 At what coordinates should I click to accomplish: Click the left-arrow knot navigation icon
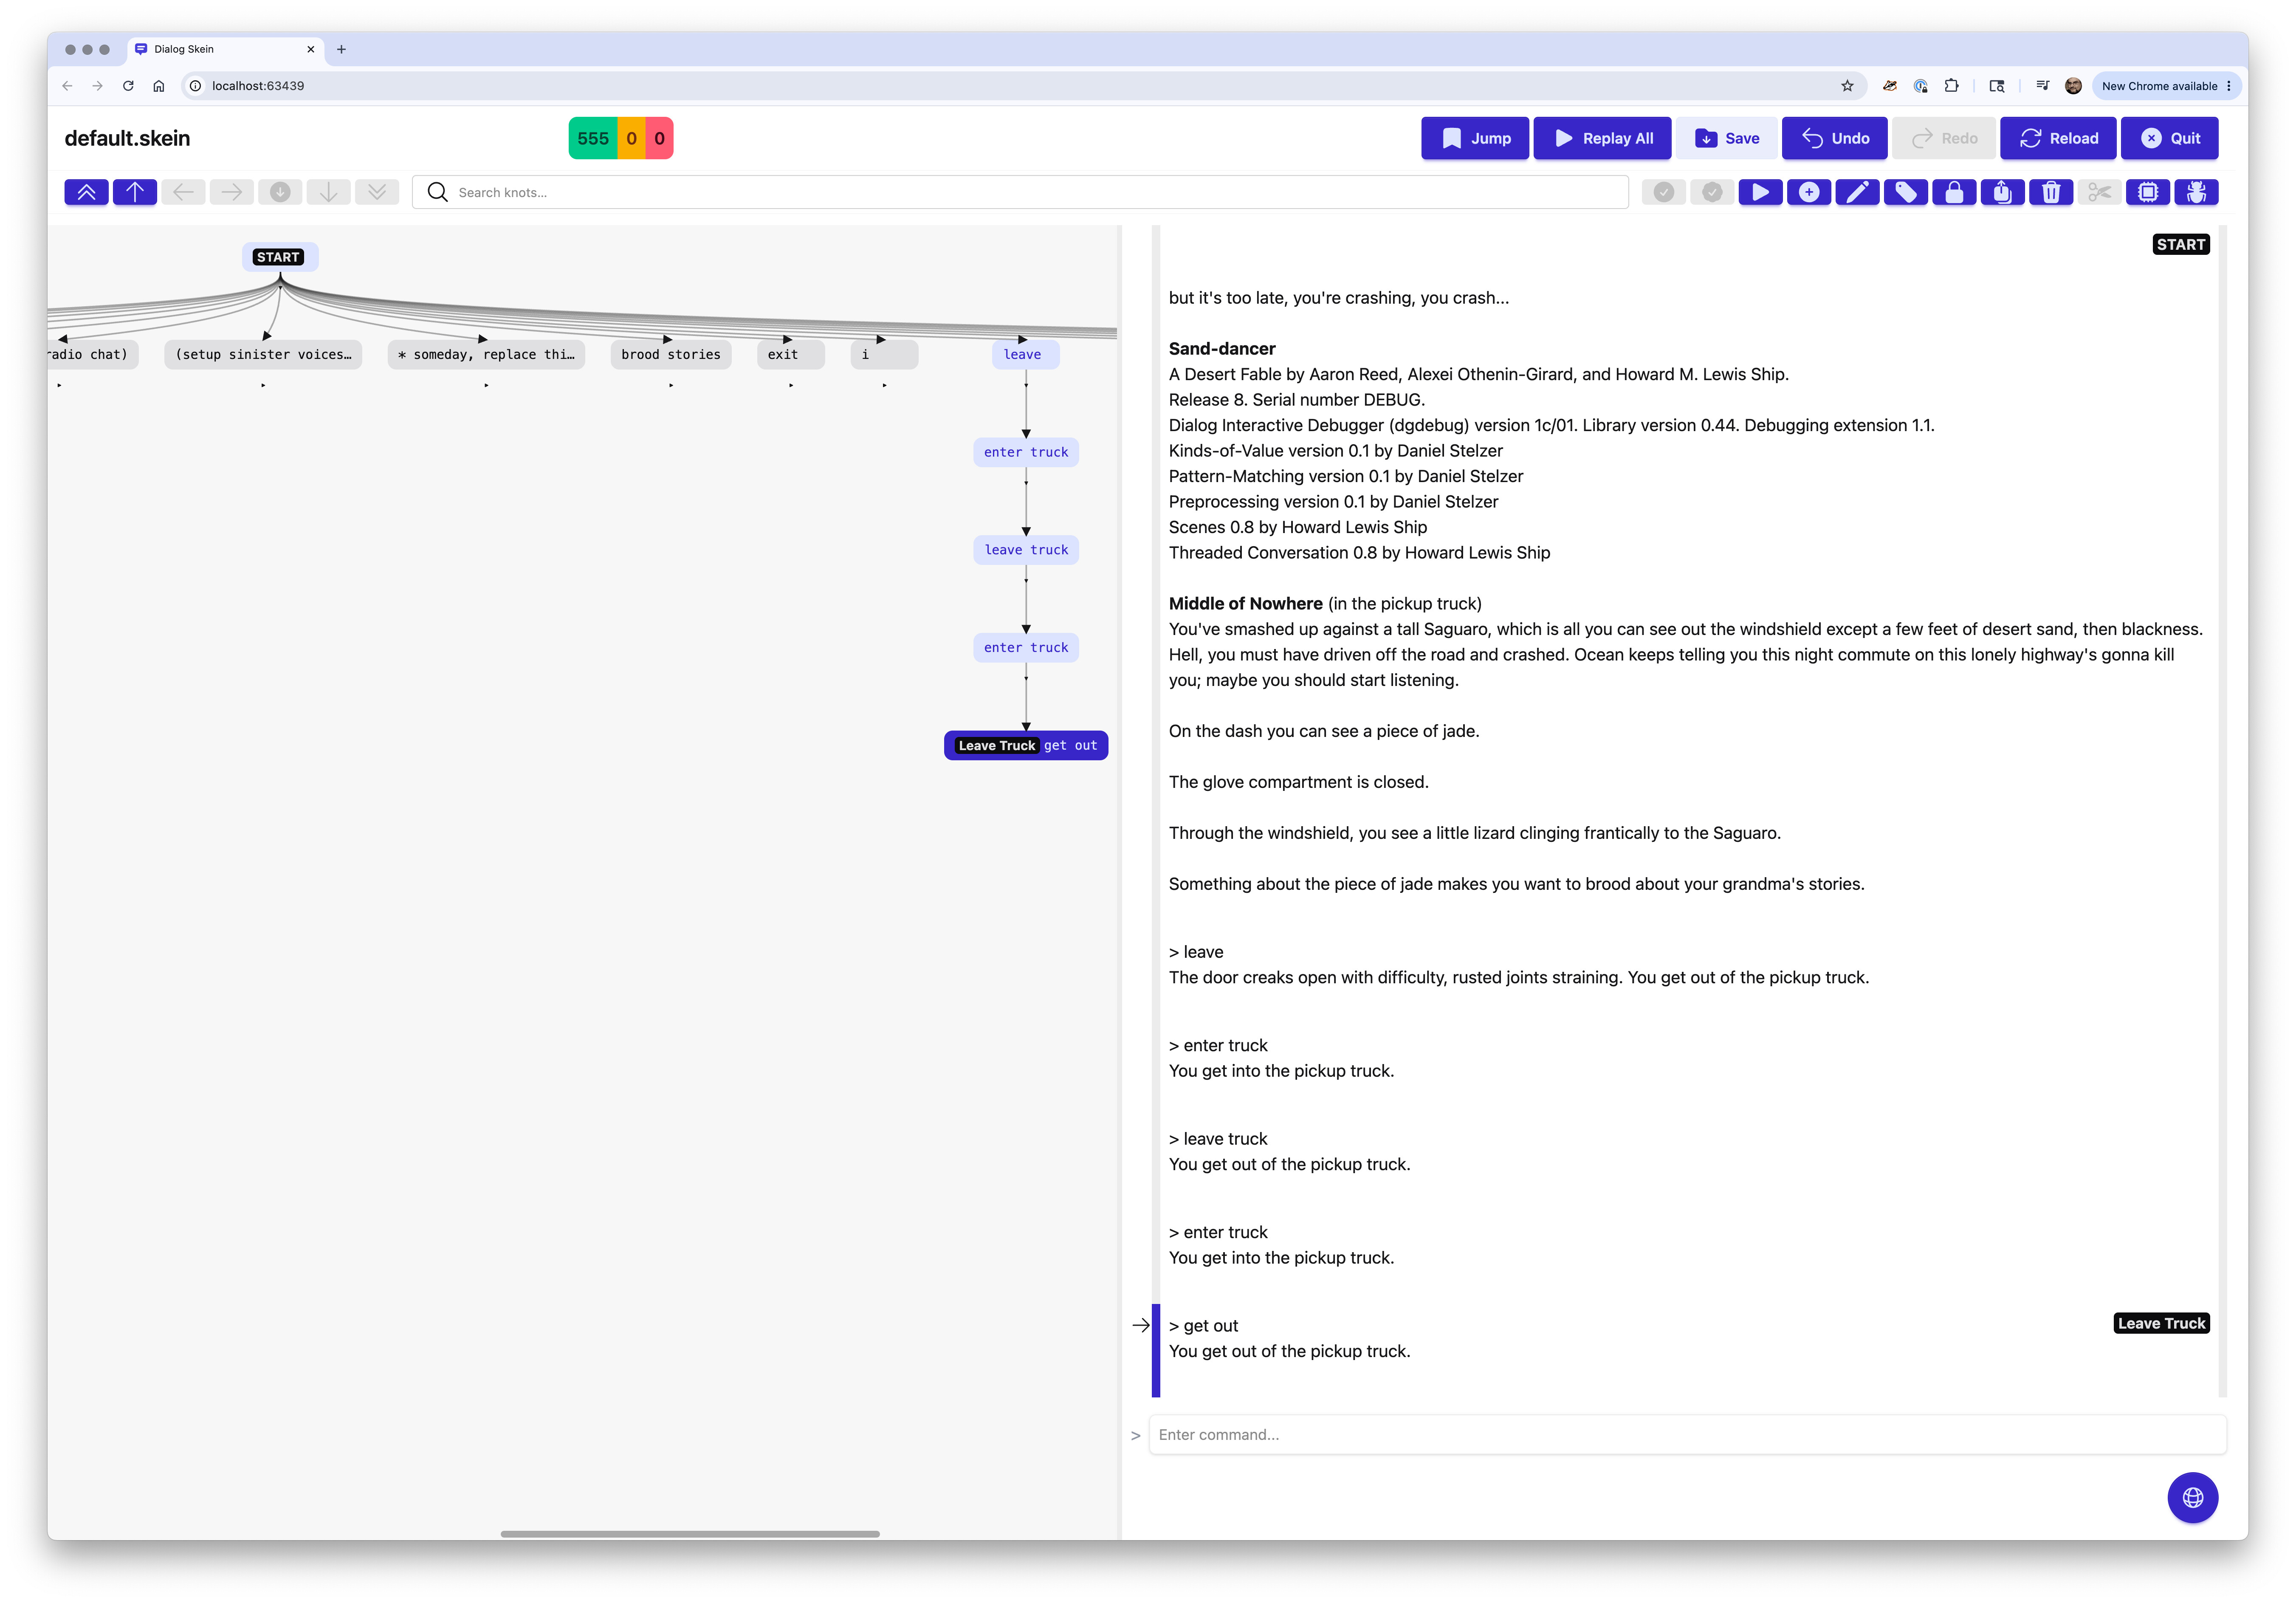click(x=184, y=192)
